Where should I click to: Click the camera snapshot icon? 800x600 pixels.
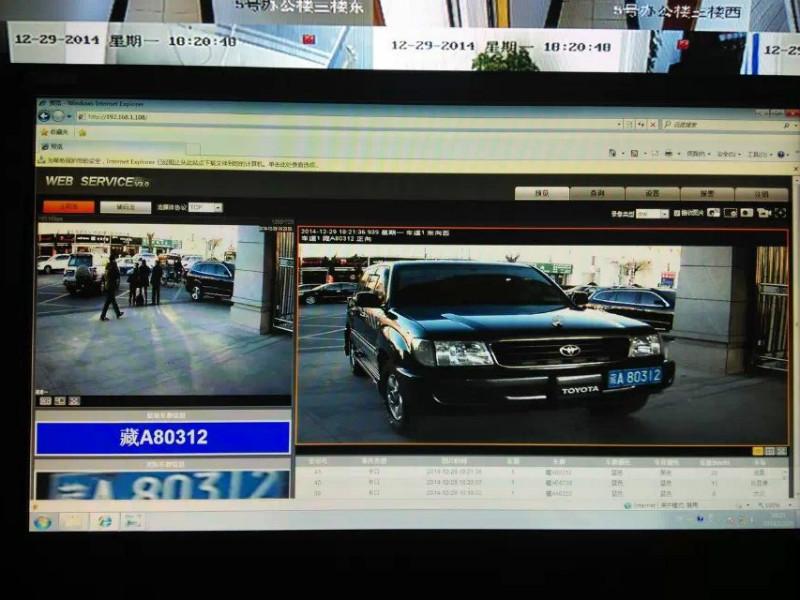click(746, 213)
